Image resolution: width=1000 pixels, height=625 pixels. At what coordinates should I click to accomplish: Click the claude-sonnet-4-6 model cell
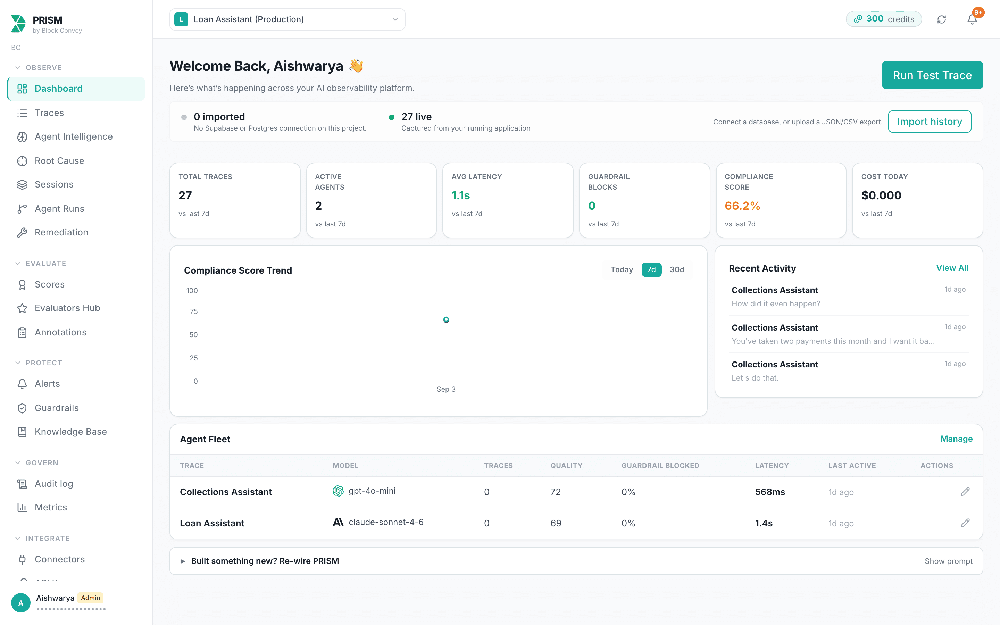pyautogui.click(x=378, y=522)
